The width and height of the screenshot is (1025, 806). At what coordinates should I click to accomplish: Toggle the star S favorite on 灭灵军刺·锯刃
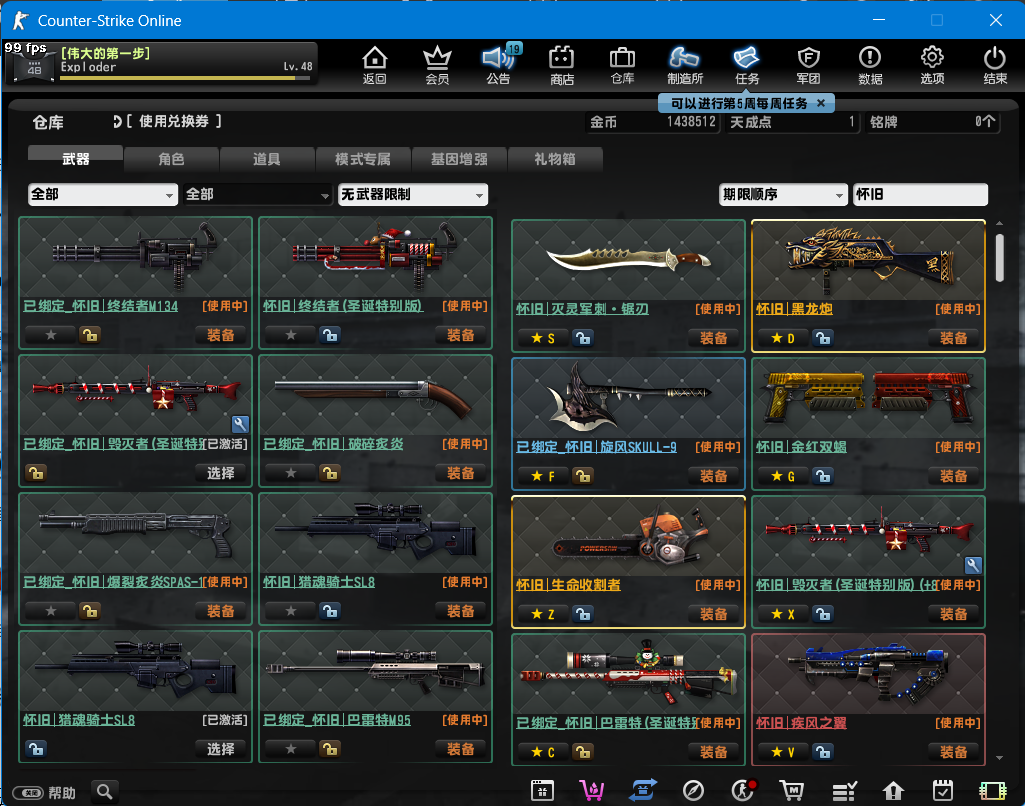click(x=543, y=338)
